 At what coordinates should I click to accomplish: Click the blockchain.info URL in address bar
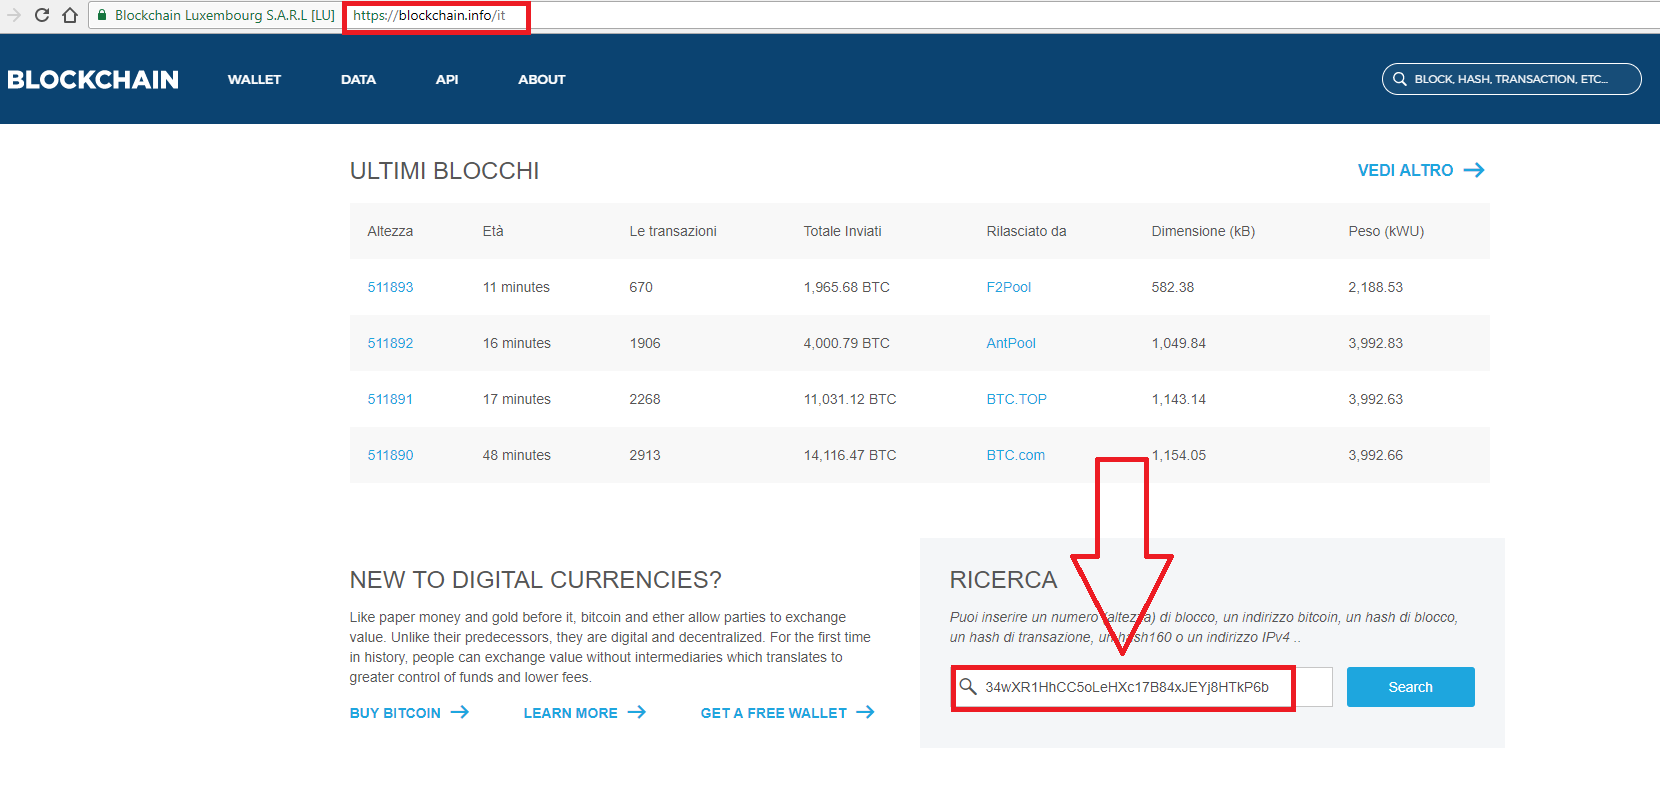pyautogui.click(x=429, y=15)
